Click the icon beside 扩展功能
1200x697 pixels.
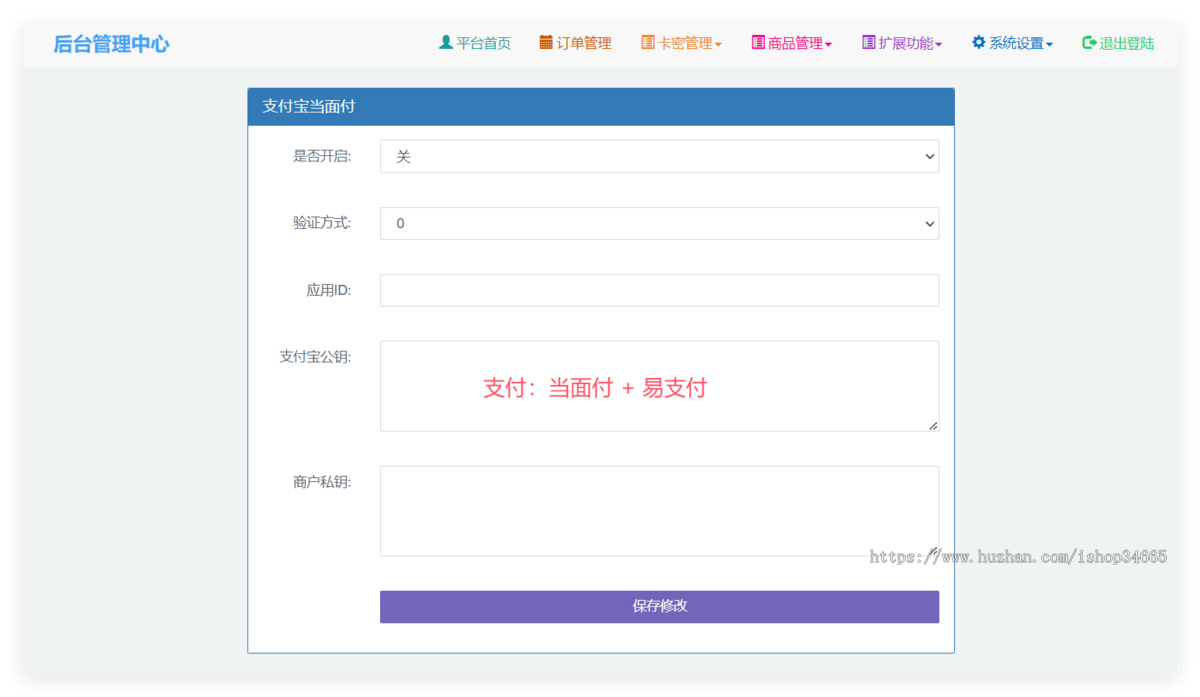point(869,42)
